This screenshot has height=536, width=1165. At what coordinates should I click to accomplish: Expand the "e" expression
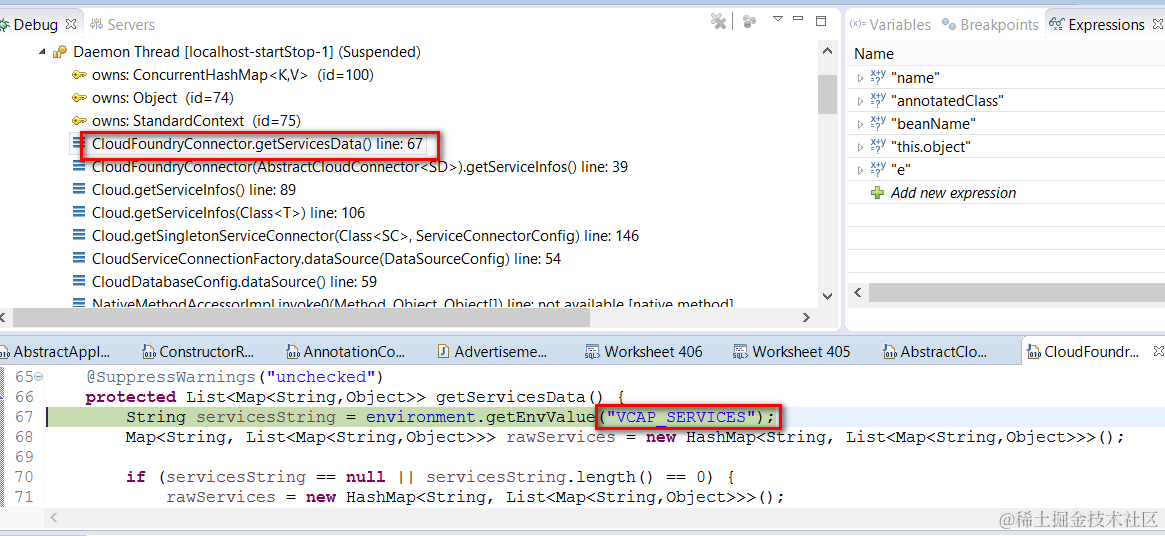click(860, 169)
